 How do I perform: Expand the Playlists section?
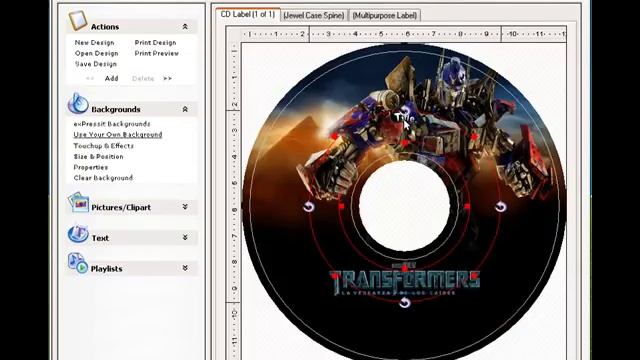tap(185, 268)
